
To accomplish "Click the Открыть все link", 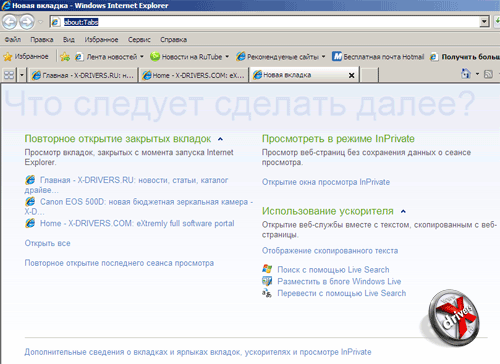I will coord(47,243).
